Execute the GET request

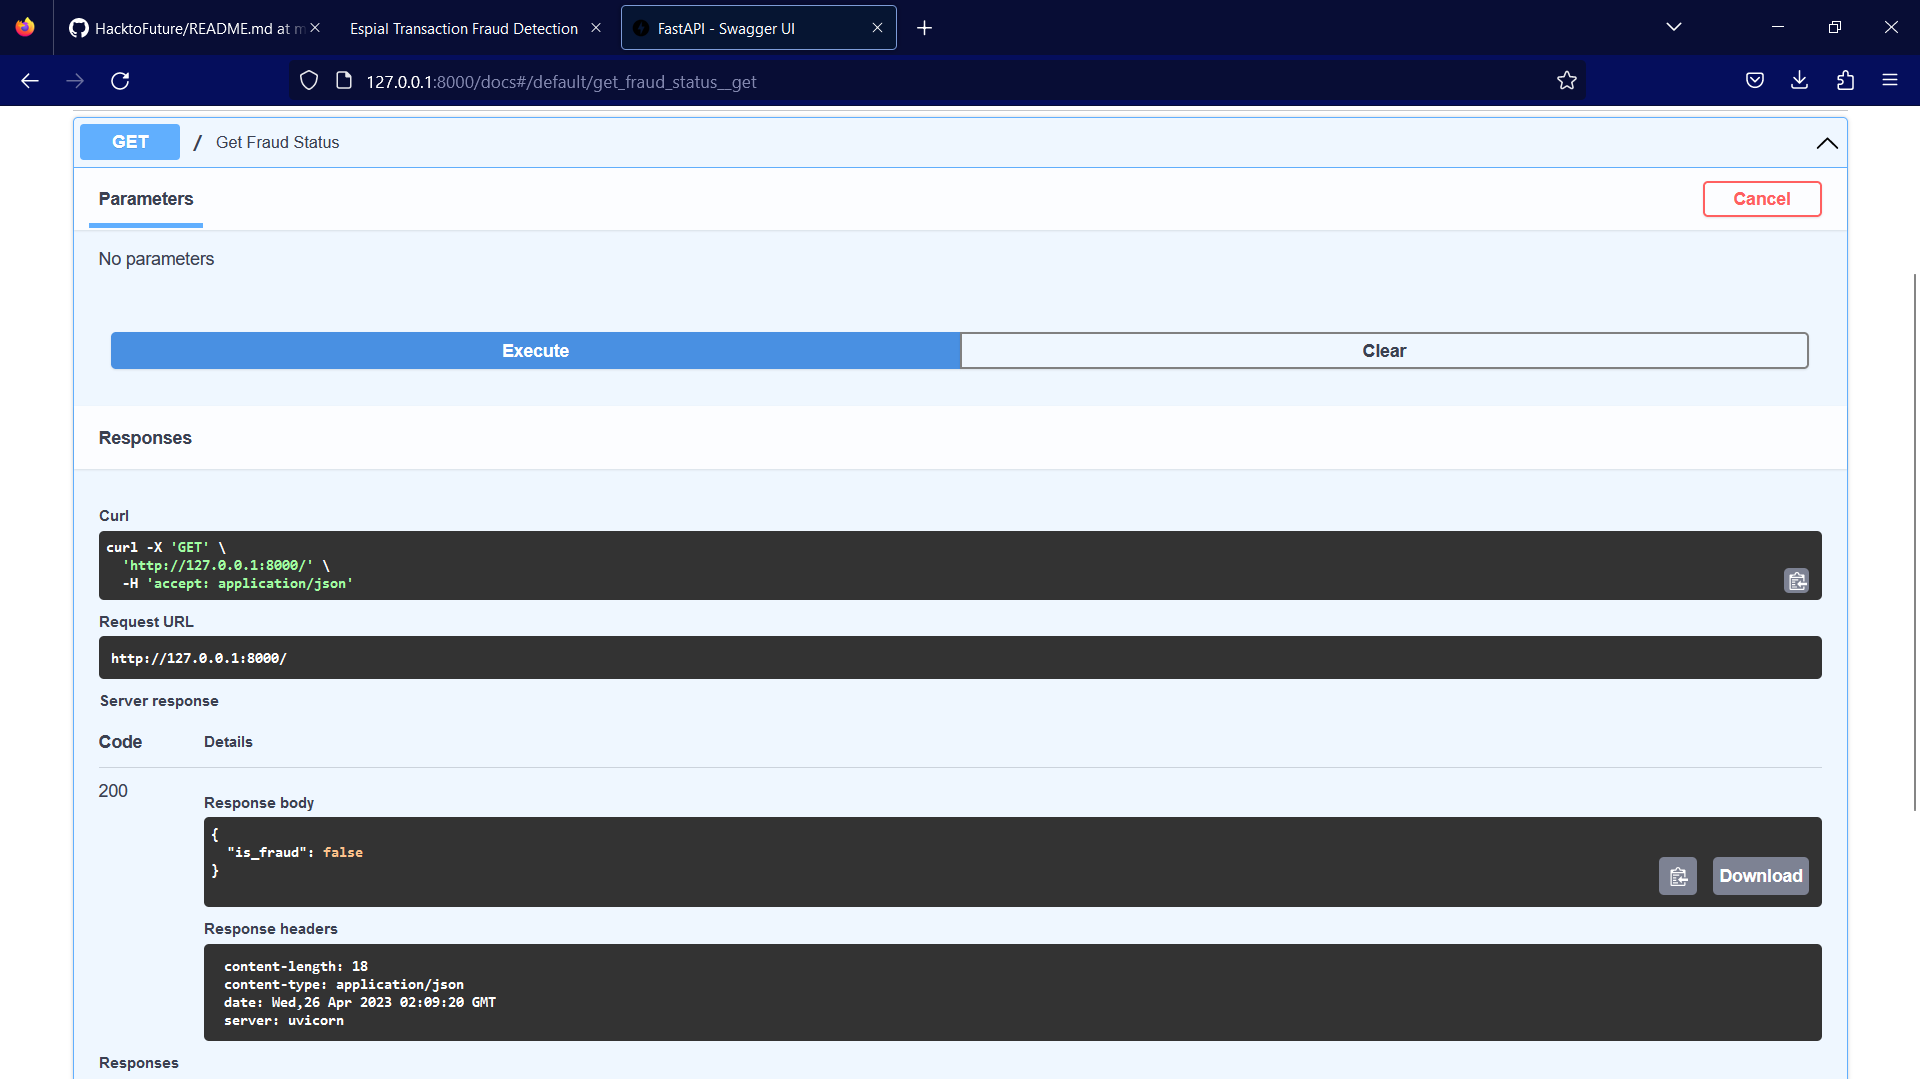pos(535,350)
